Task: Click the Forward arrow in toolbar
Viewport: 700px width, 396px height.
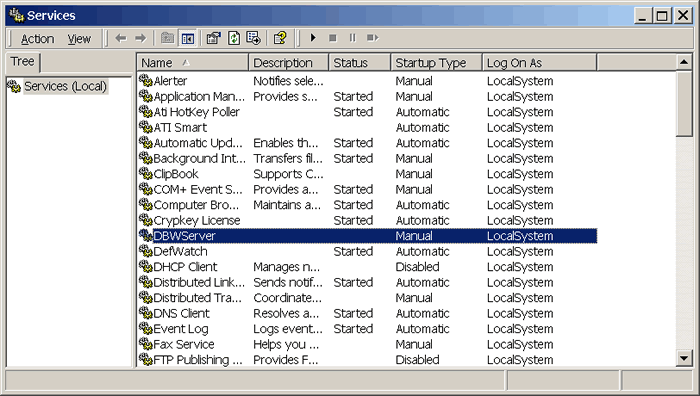Action: (x=141, y=38)
